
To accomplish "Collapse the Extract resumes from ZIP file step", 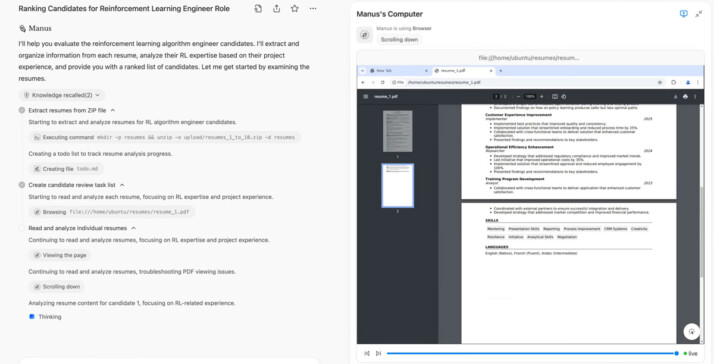I will pos(113,110).
